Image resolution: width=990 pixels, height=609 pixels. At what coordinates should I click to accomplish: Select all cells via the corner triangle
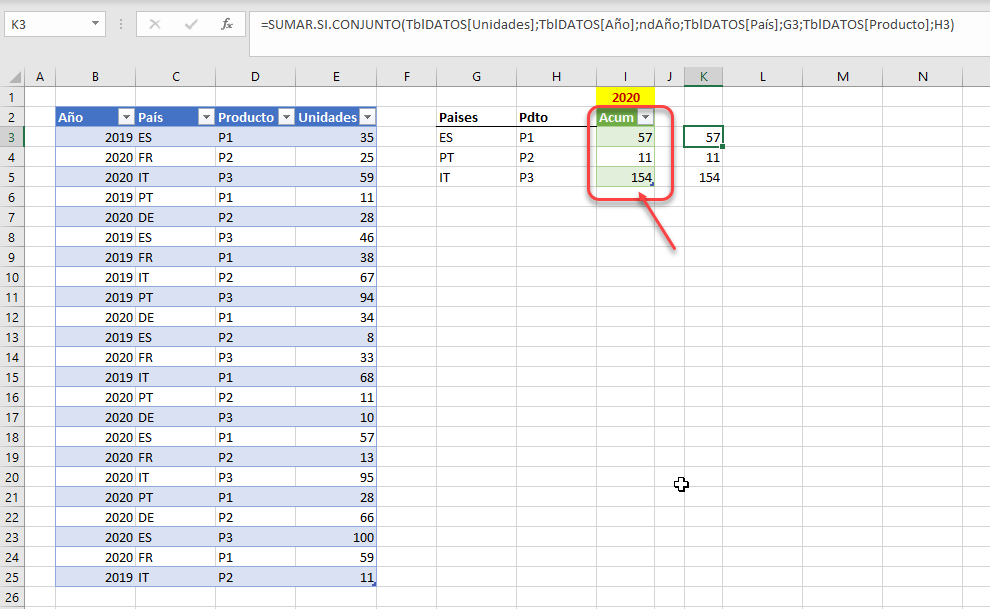[14, 77]
